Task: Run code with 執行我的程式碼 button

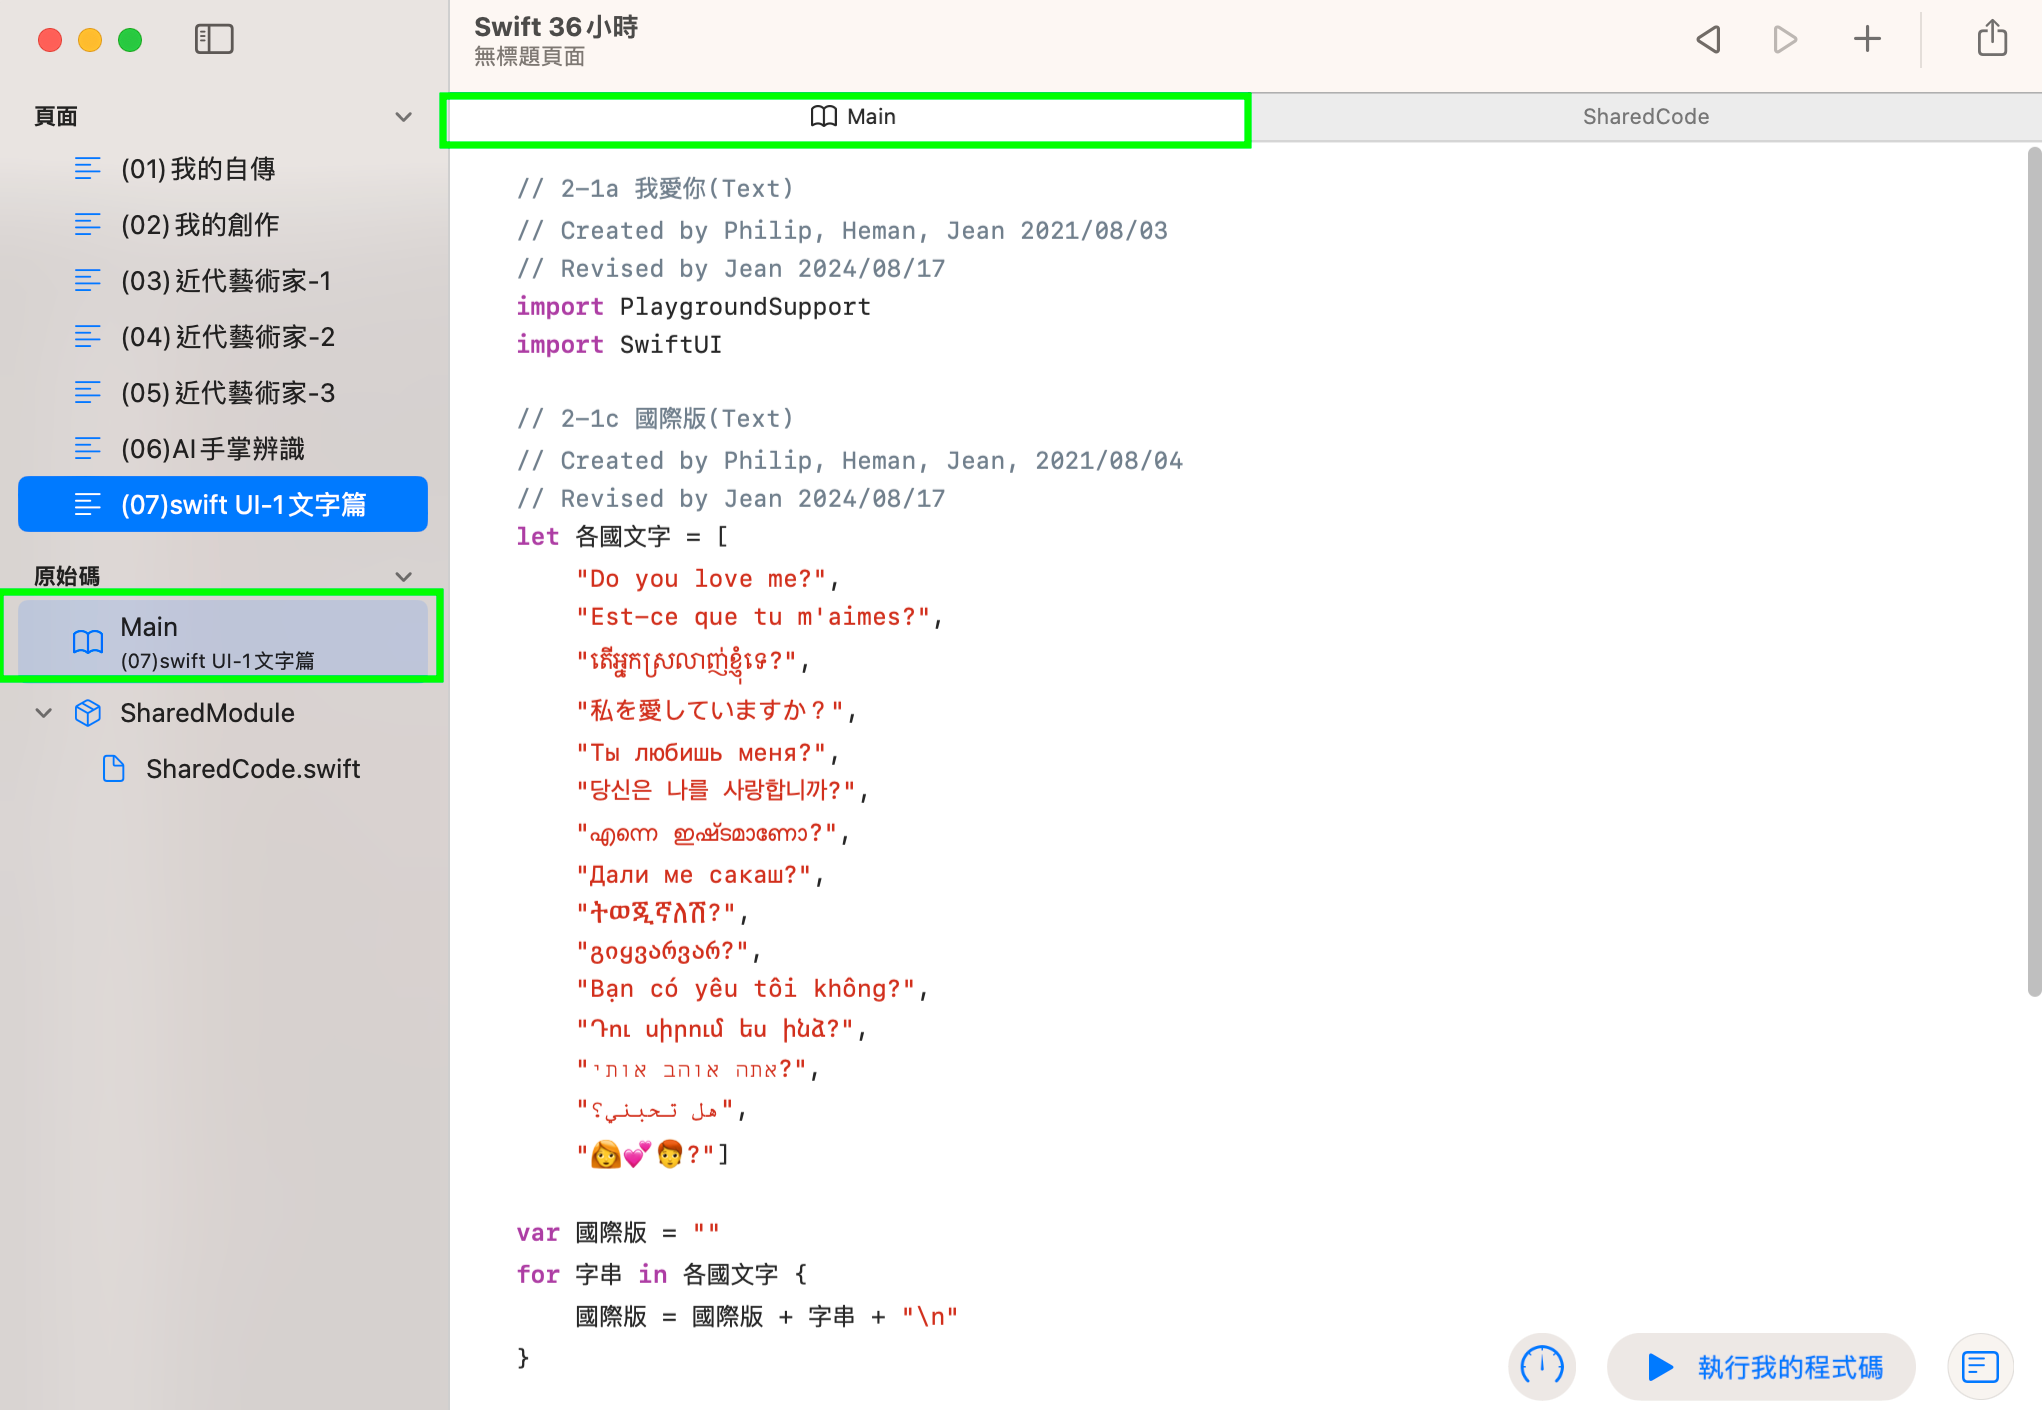Action: [1762, 1366]
